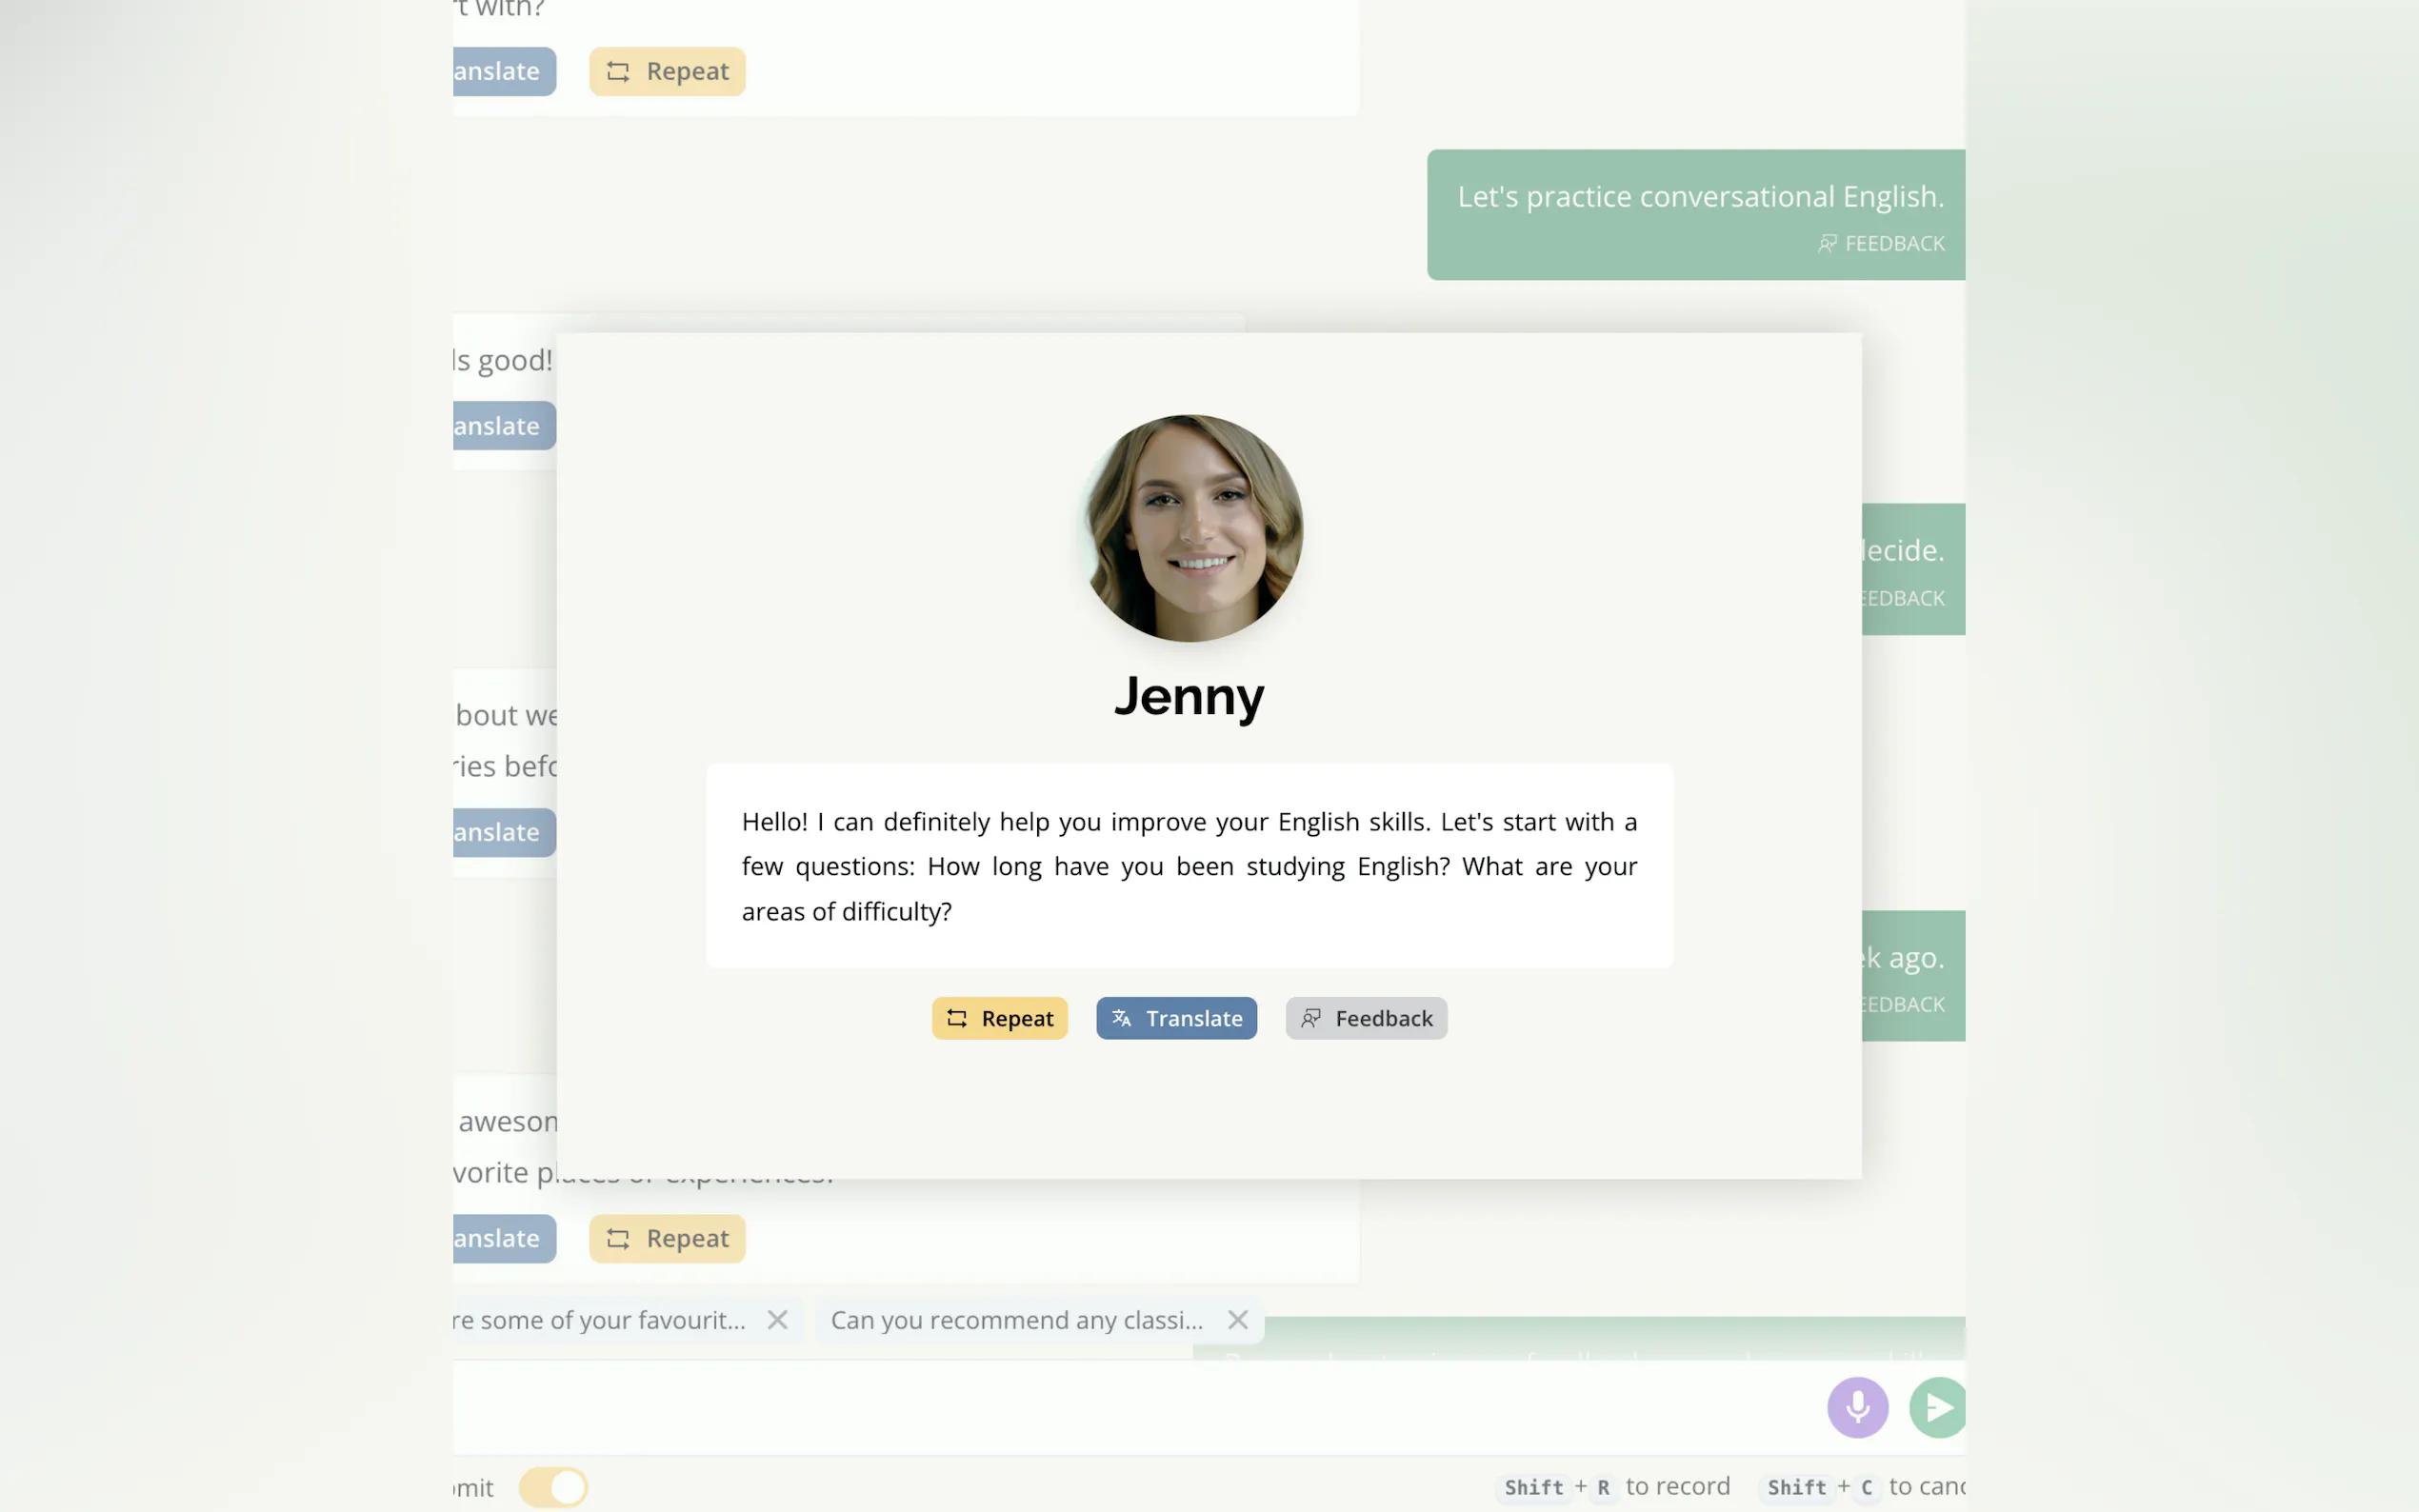This screenshot has height=1512, width=2419.
Task: Click the topmost partially visible Translate button
Action: [x=503, y=72]
